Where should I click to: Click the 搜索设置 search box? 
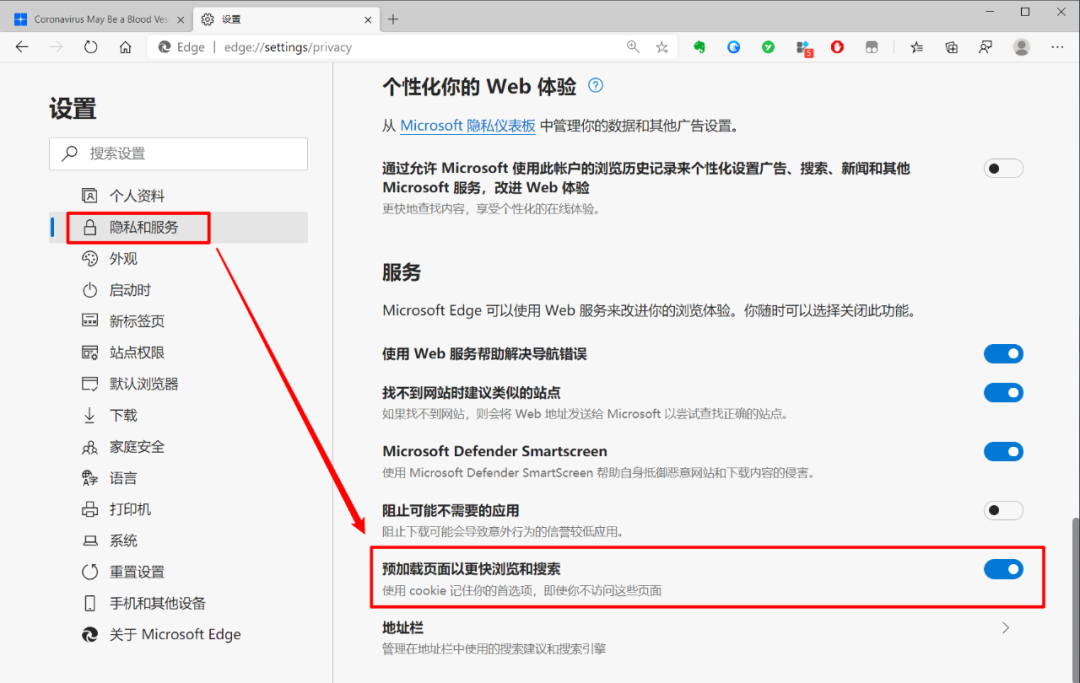178,153
